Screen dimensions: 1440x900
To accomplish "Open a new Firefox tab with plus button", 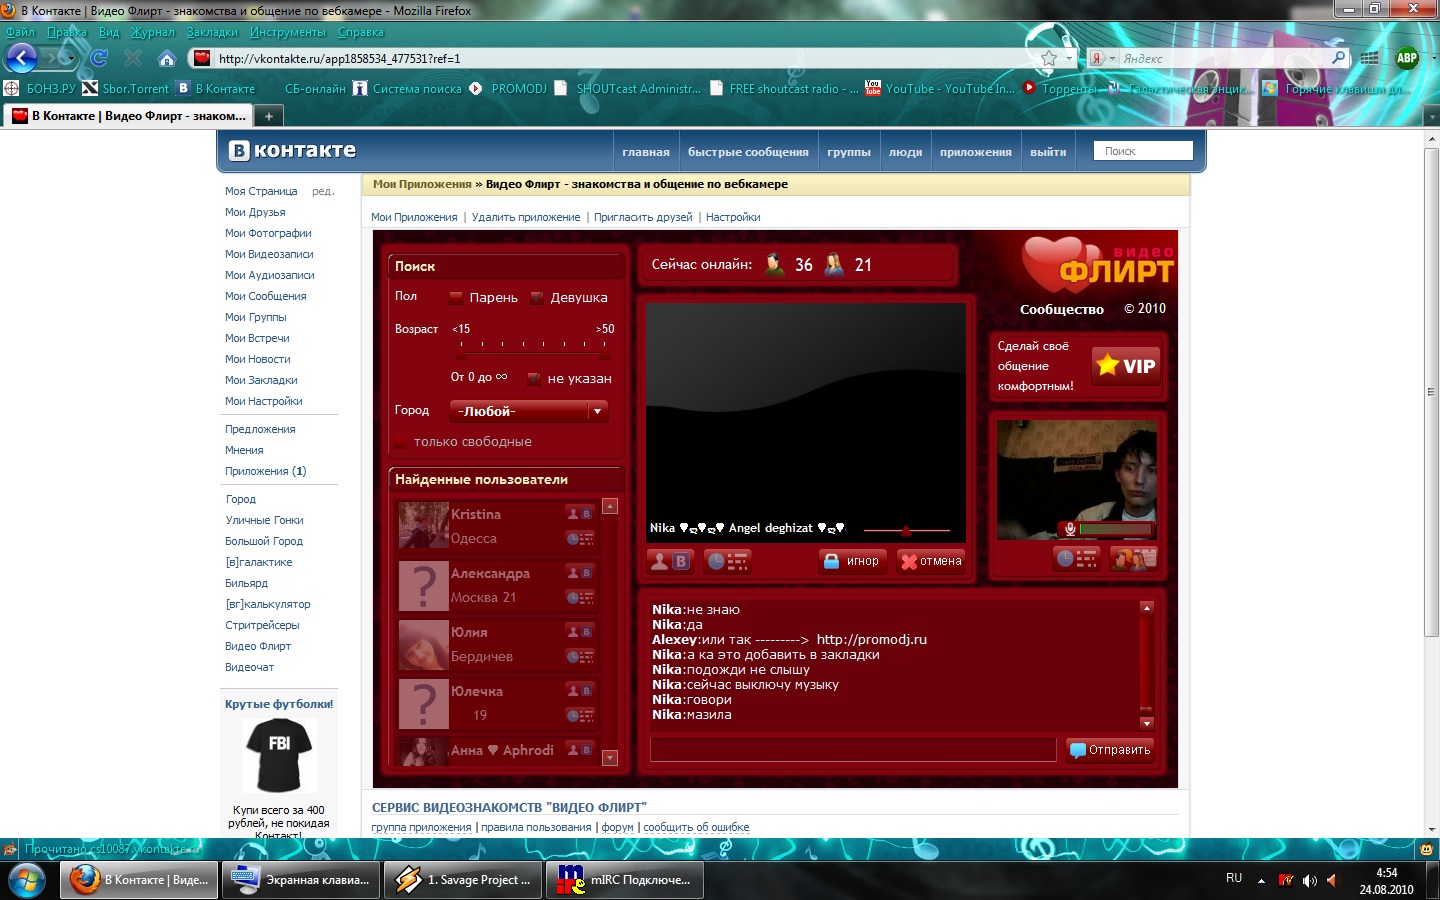I will click(x=268, y=116).
